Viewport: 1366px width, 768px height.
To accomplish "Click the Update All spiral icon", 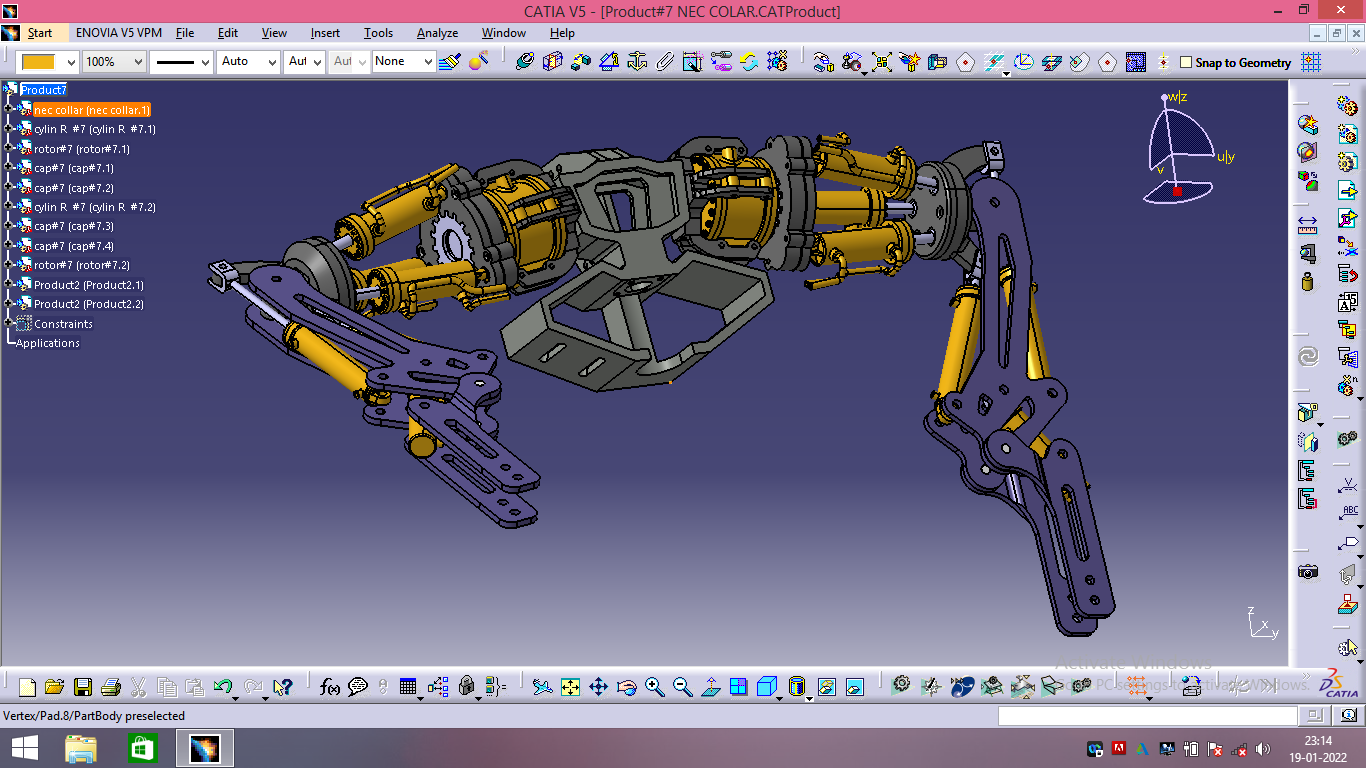I will click(1308, 357).
